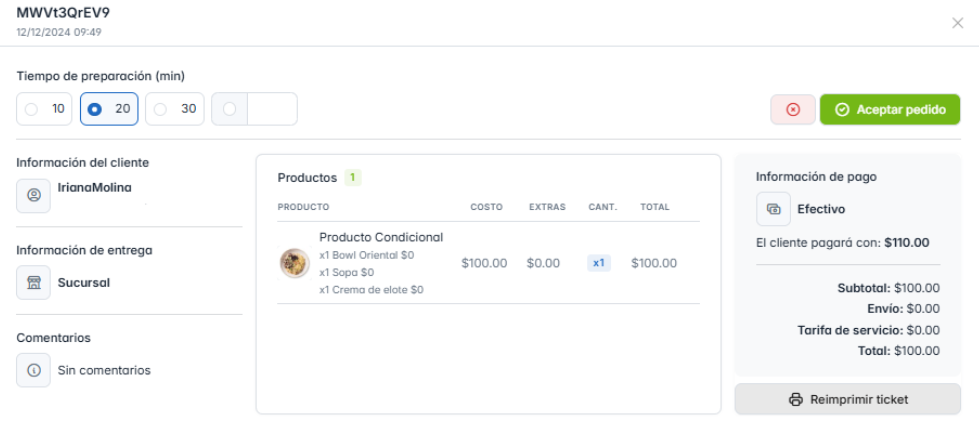Close the order details dialog
This screenshot has height=432, width=979.
coord(957,23)
